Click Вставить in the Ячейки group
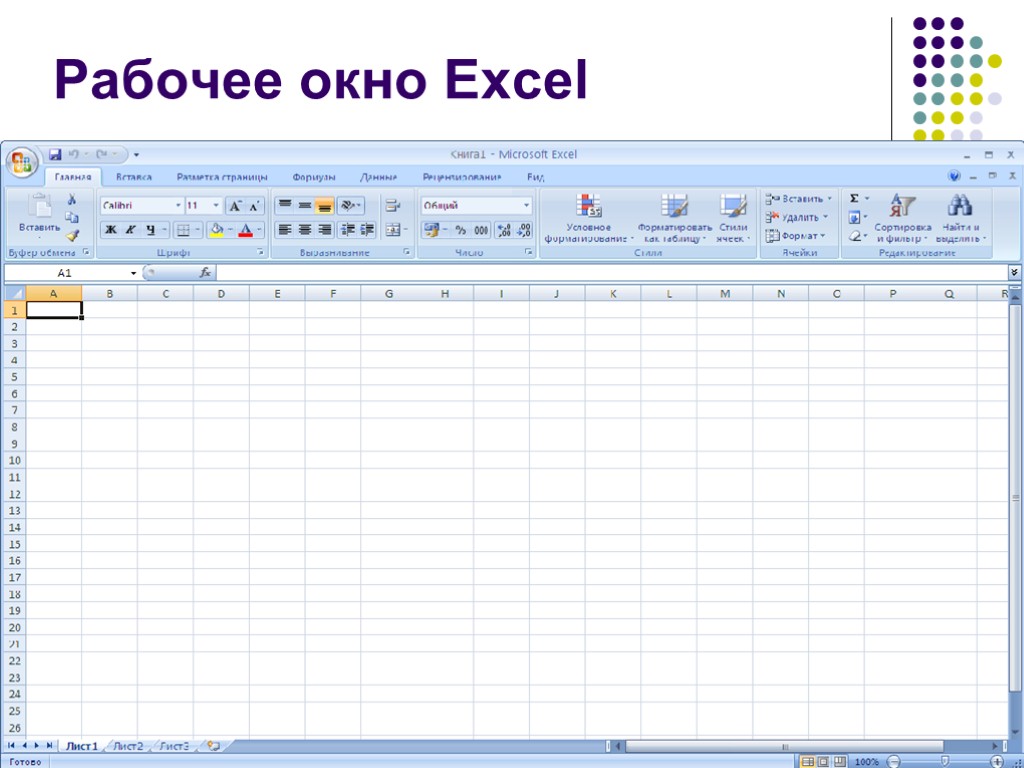Viewport: 1024px width, 768px height. pyautogui.click(x=799, y=199)
